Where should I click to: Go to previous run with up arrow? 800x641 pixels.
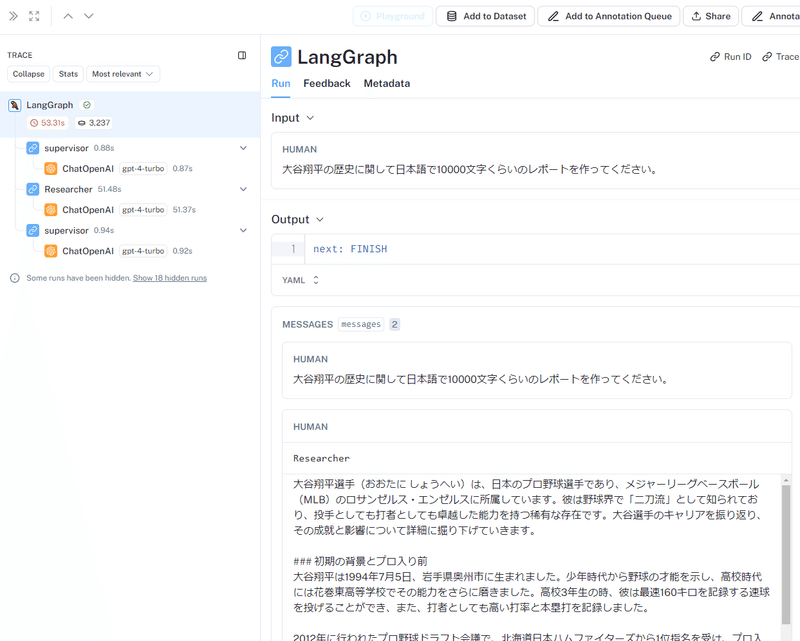pos(68,16)
